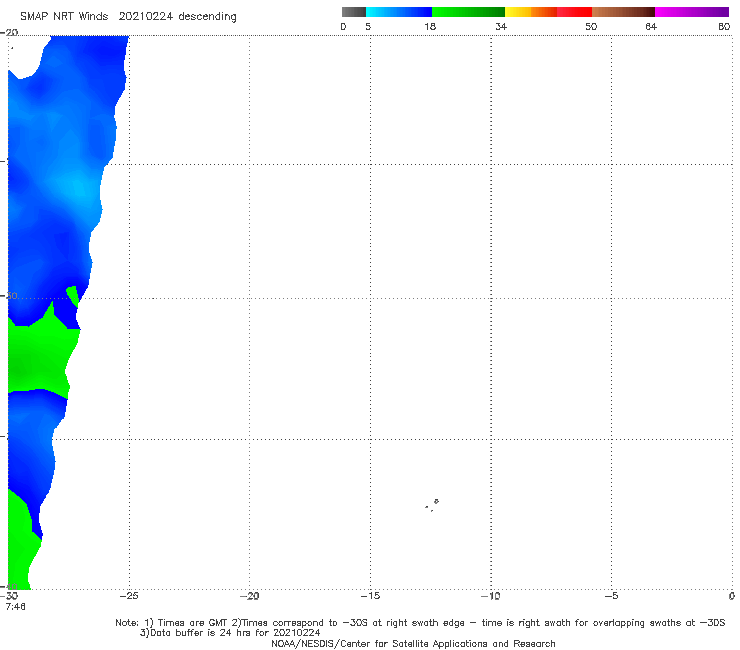Click the green segment of the color bar
This screenshot has width=740, height=650.
[468, 12]
